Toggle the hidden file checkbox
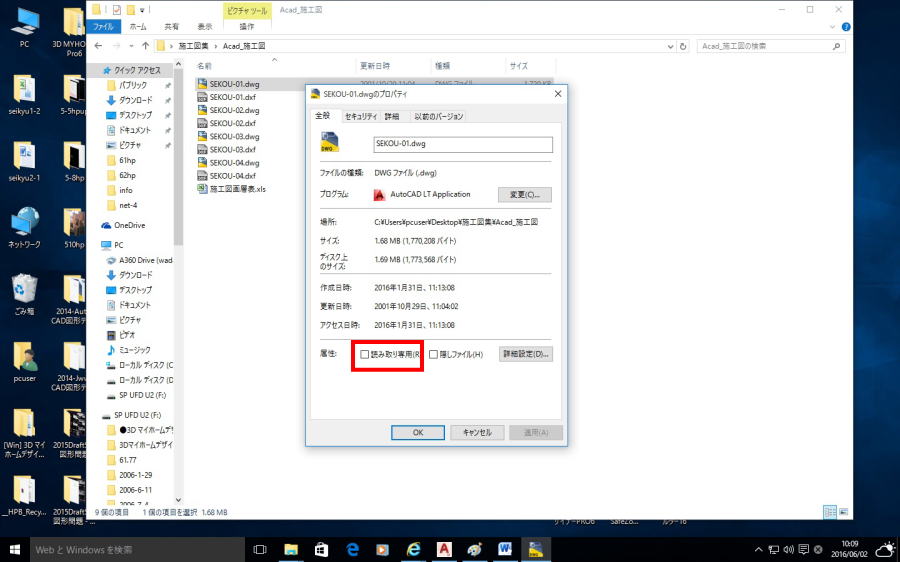The width and height of the screenshot is (900, 562). [433, 354]
